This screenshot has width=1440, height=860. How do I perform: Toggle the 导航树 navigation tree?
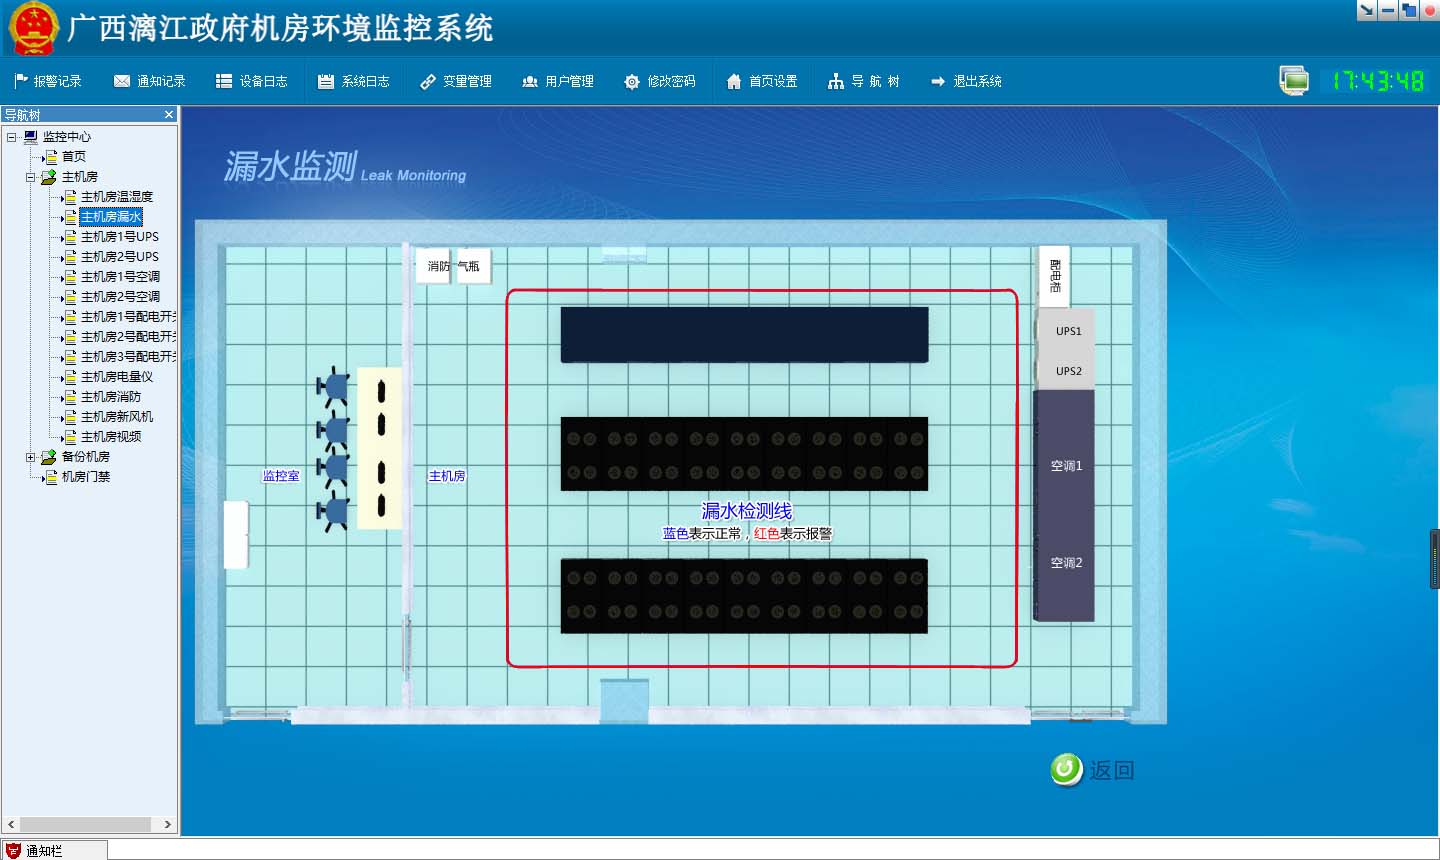pos(864,81)
